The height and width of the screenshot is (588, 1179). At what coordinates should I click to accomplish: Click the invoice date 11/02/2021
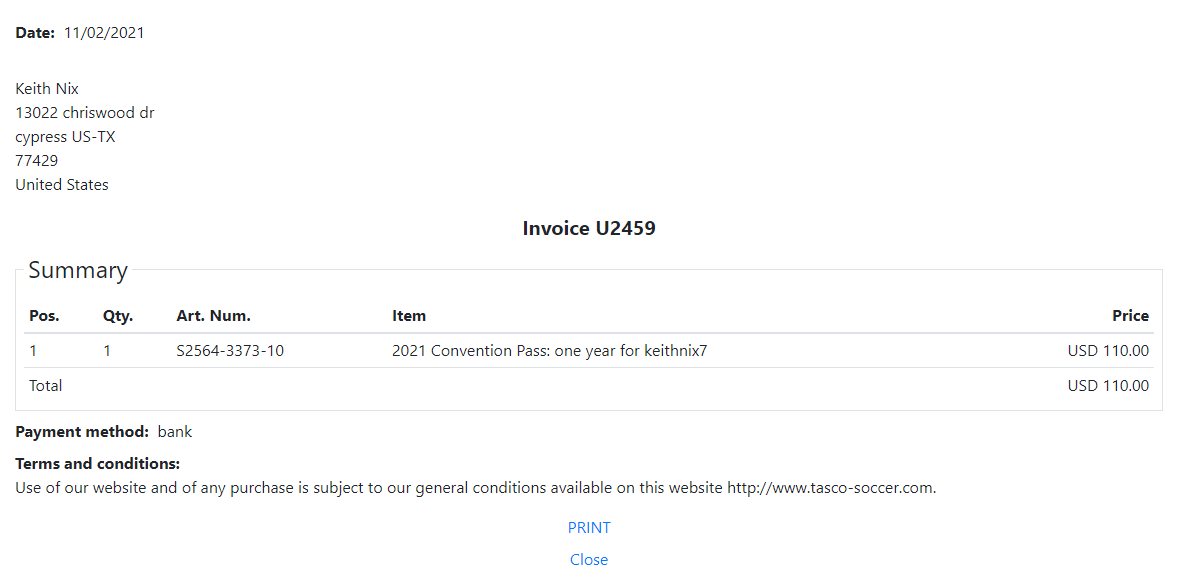(104, 33)
